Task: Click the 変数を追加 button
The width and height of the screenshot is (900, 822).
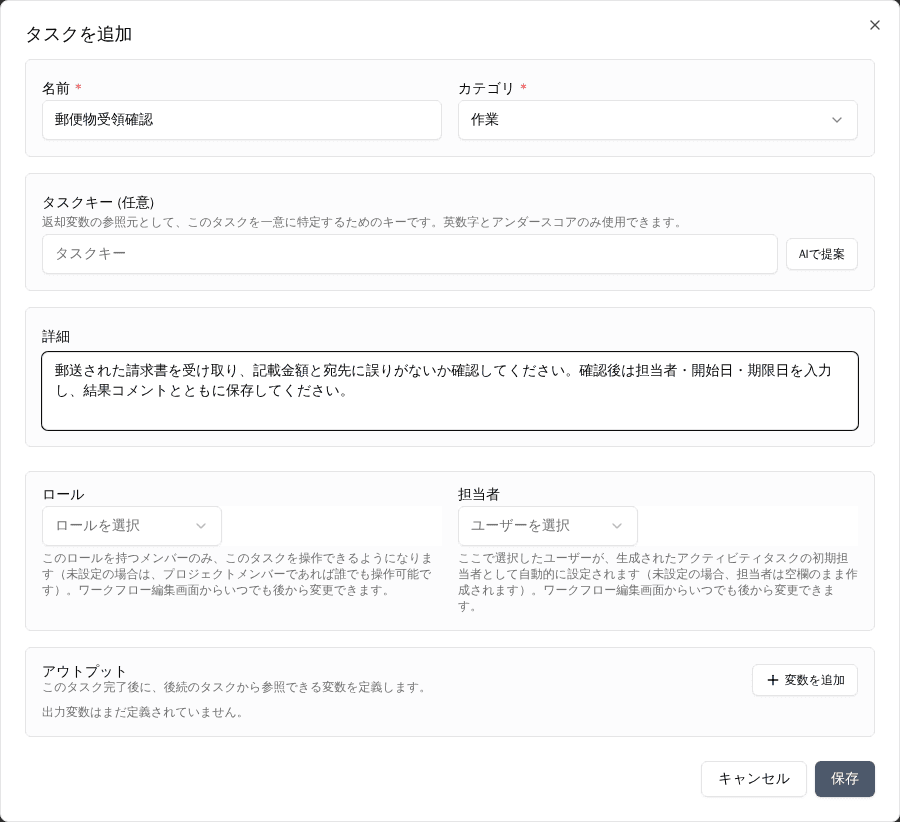Action: pyautogui.click(x=805, y=680)
